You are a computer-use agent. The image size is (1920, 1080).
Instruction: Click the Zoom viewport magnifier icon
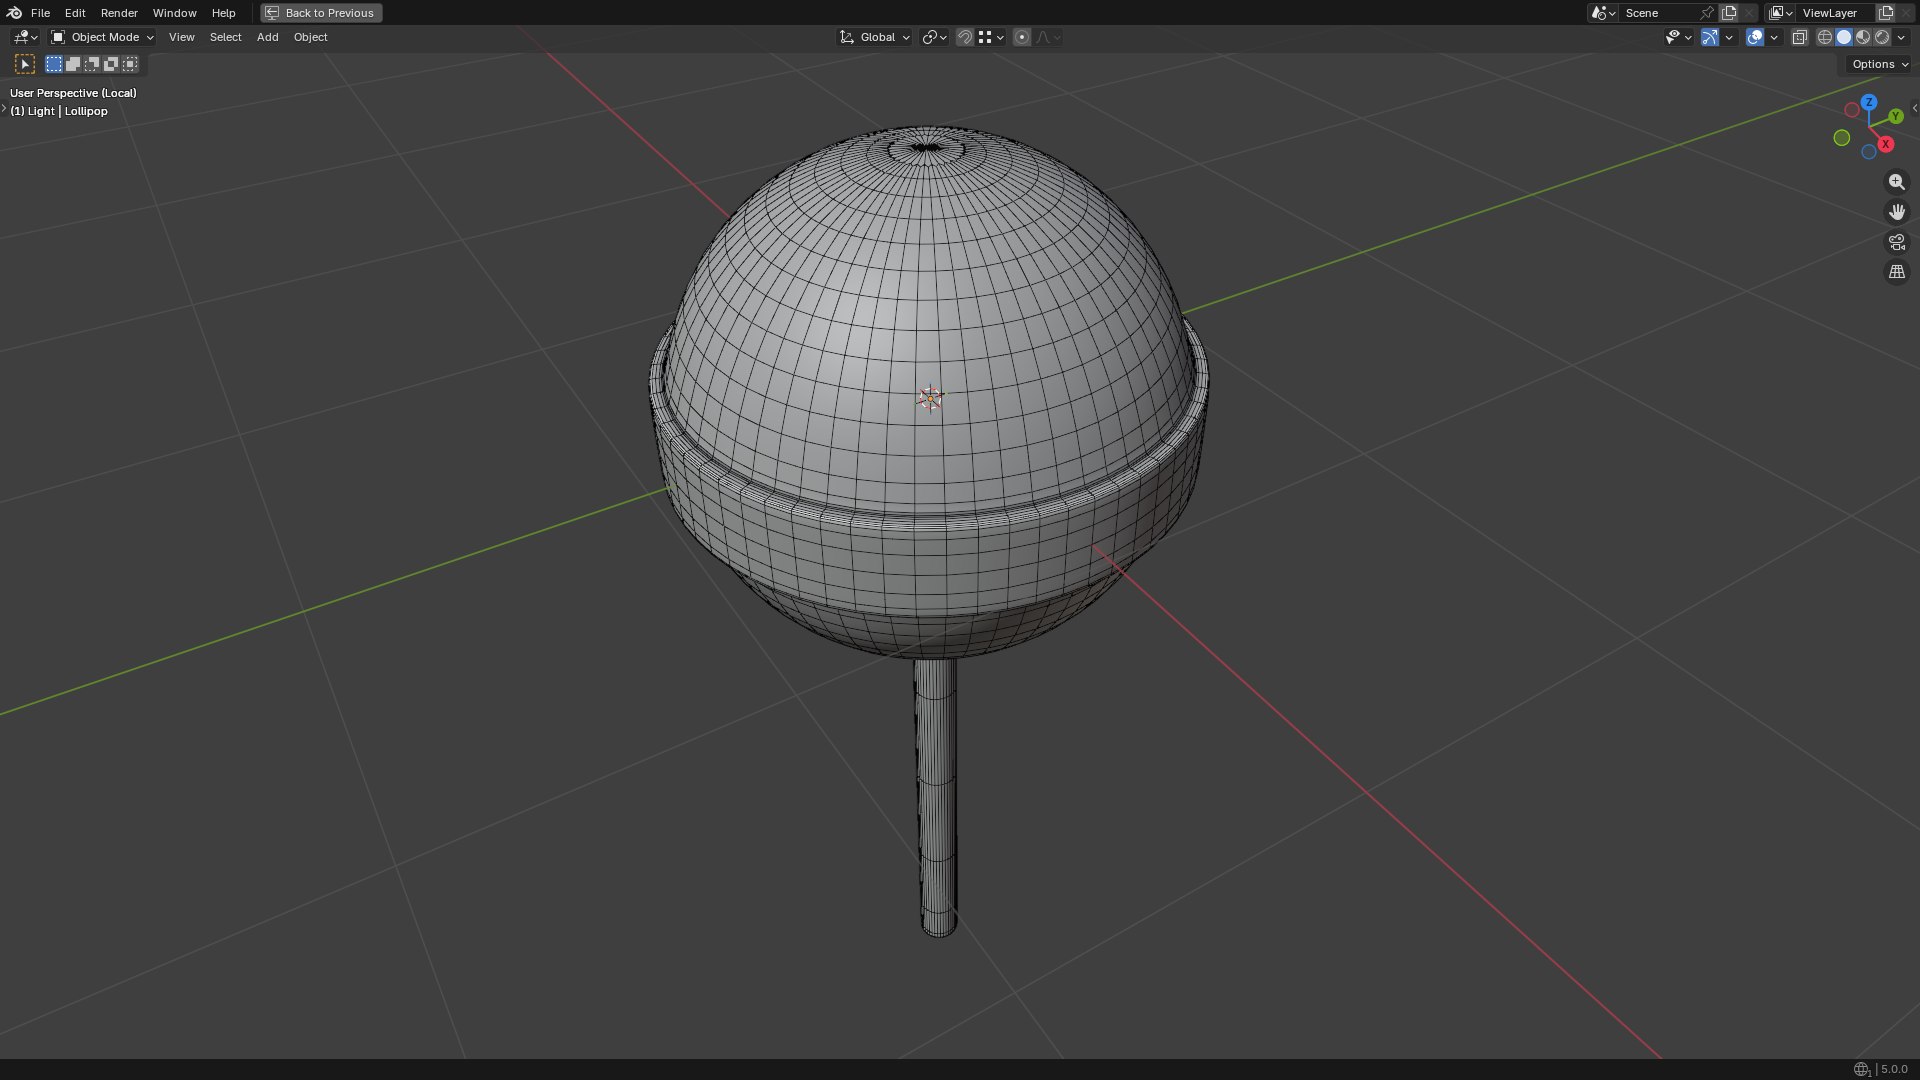pos(1897,182)
